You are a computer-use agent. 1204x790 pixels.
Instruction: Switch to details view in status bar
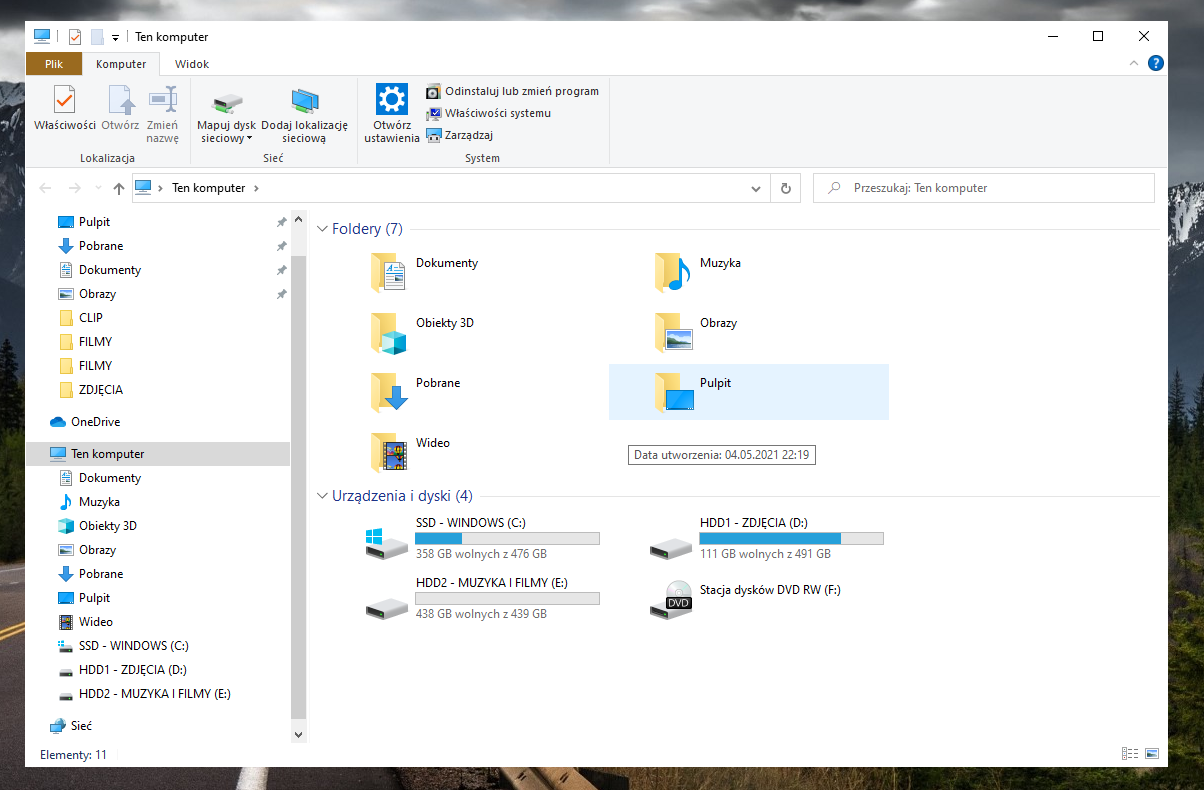coord(1130,754)
